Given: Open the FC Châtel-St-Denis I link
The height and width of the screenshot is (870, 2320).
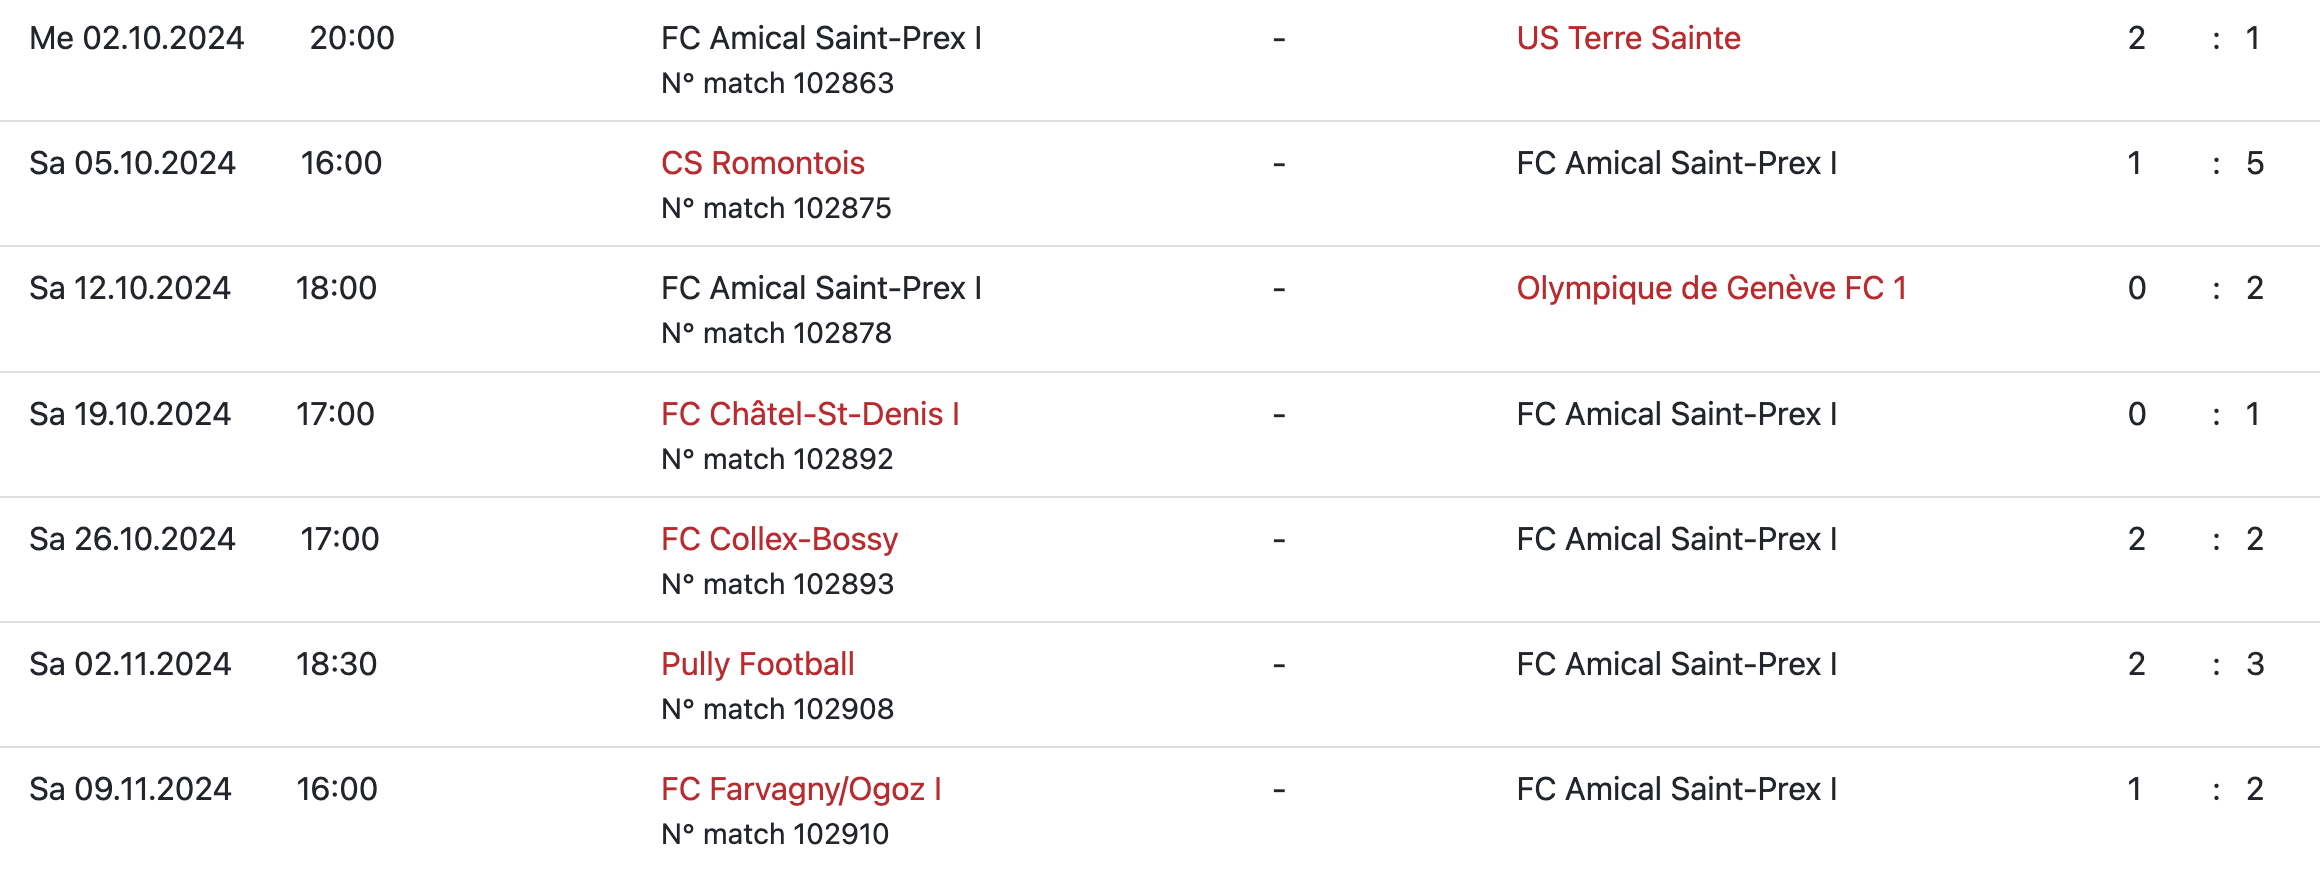Looking at the screenshot, I should 810,414.
